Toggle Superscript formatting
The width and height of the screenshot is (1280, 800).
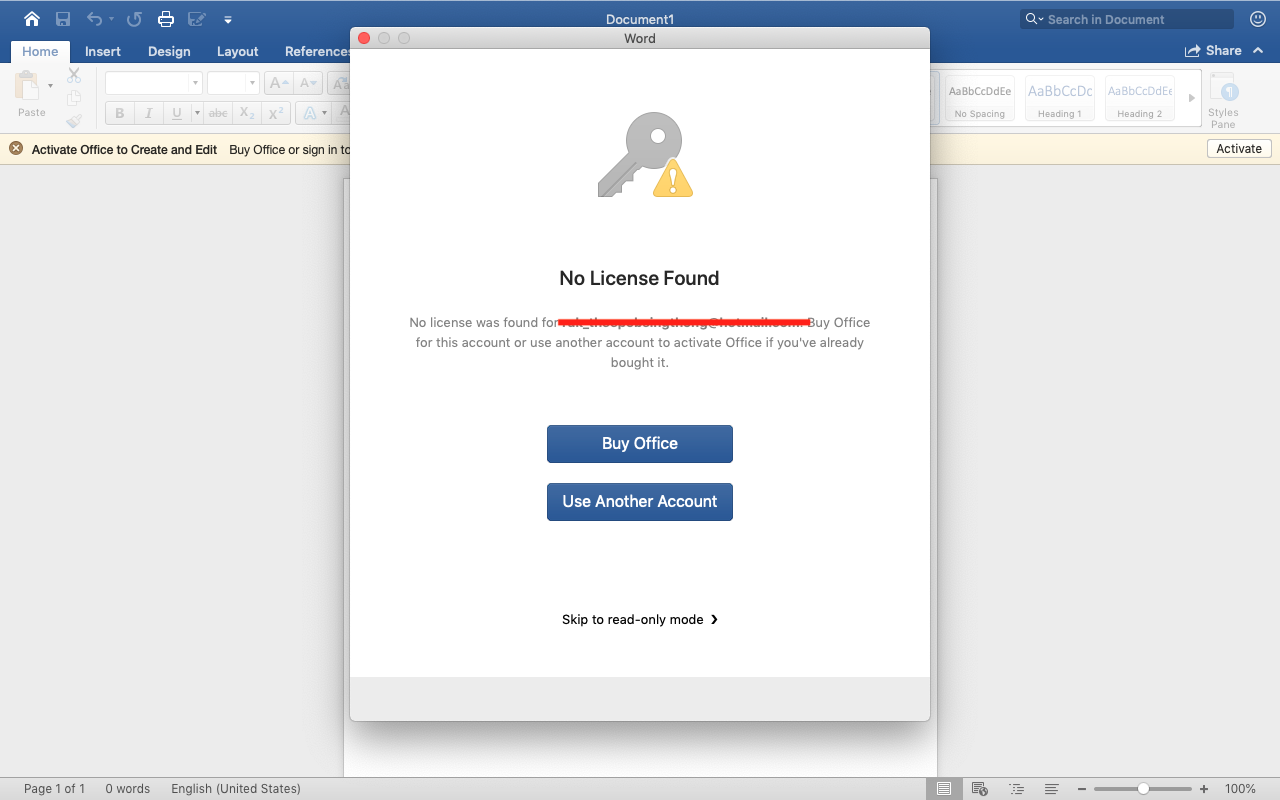click(x=277, y=113)
